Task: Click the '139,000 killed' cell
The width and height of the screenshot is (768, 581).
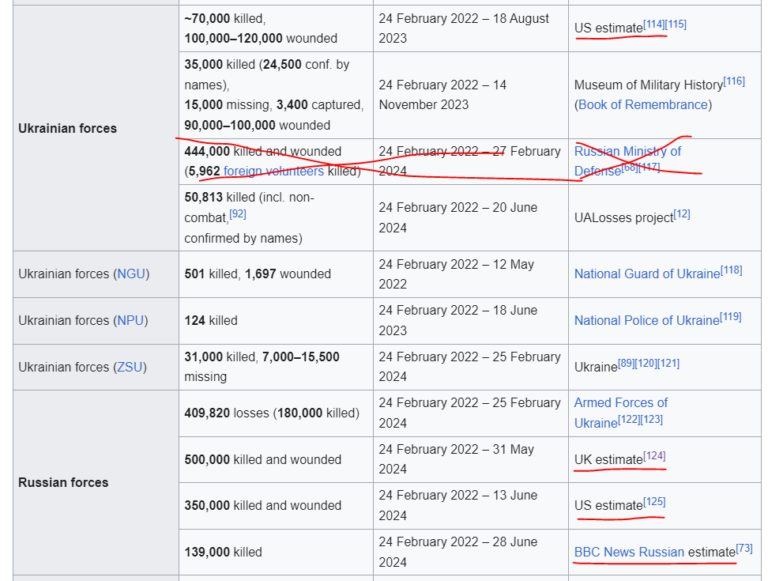Action: click(276, 552)
